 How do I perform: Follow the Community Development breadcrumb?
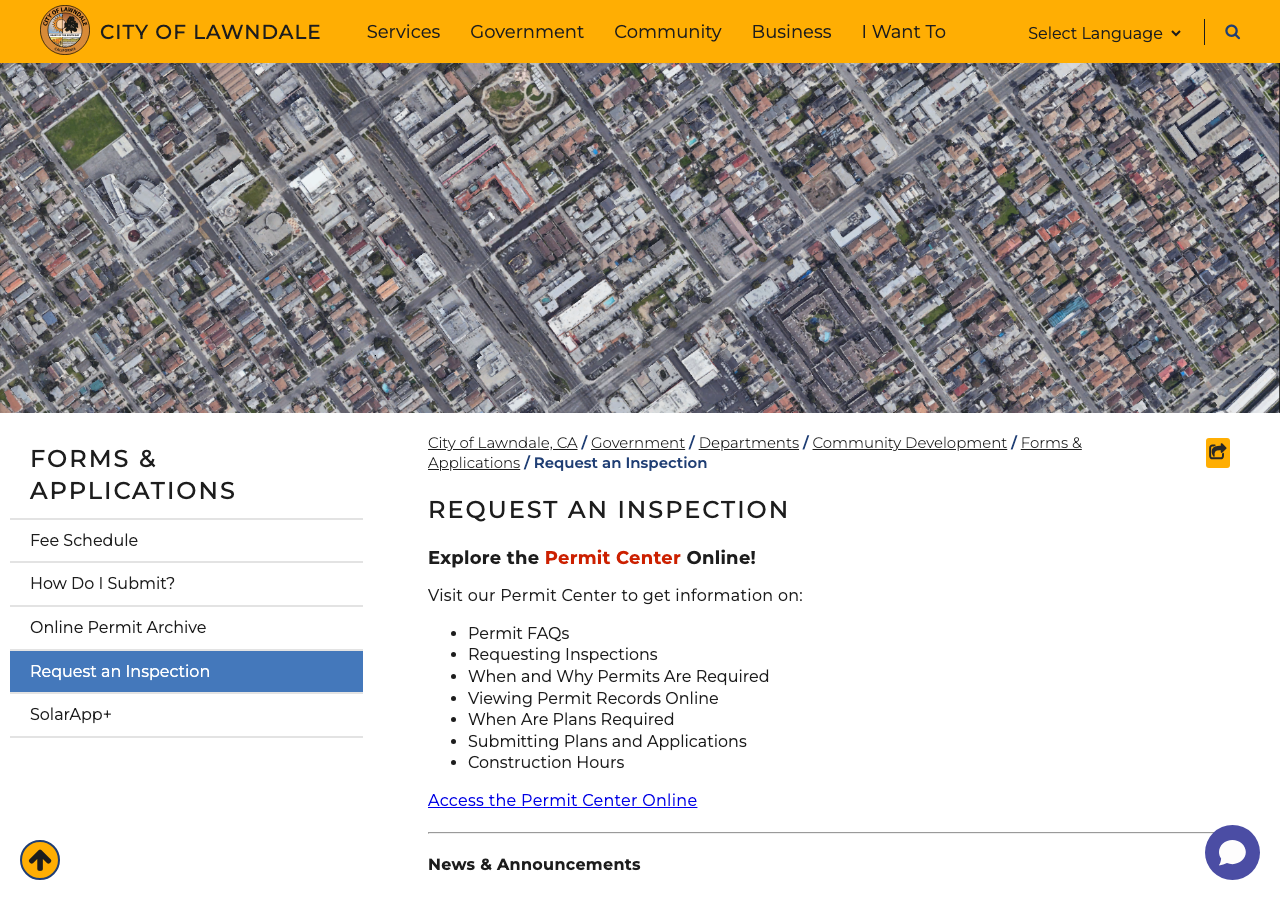click(909, 443)
